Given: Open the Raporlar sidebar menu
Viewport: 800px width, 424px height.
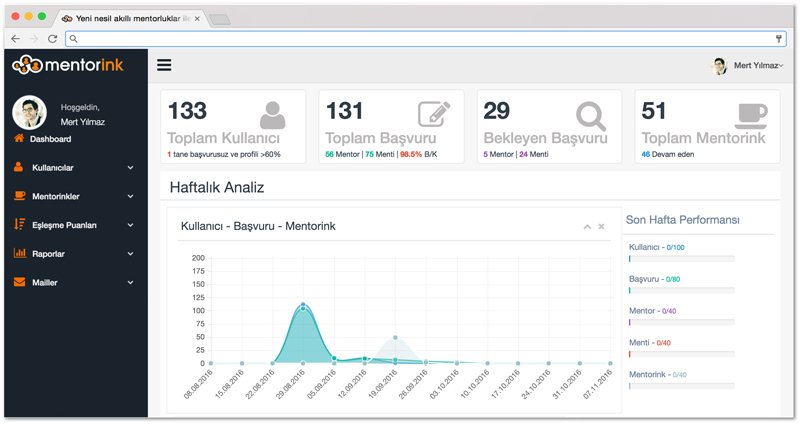Looking at the screenshot, I should pos(74,254).
